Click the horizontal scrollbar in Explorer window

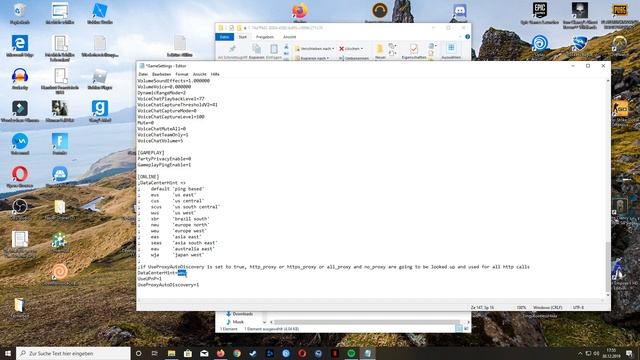(x=367, y=322)
